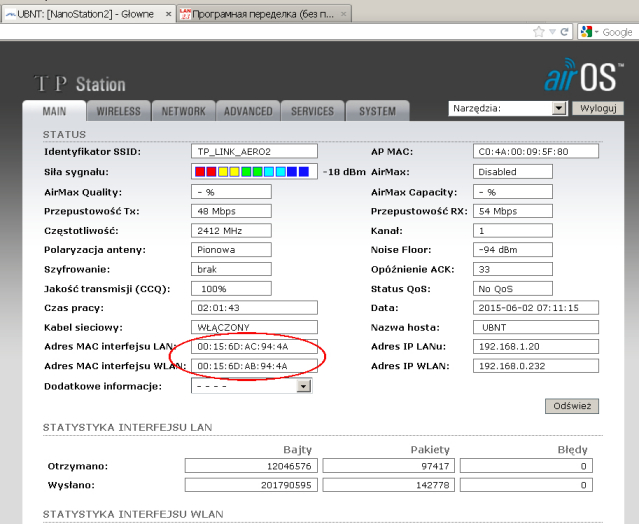This screenshot has width=639, height=524.
Task: Go to the ADVANCED tab
Action: [248, 111]
